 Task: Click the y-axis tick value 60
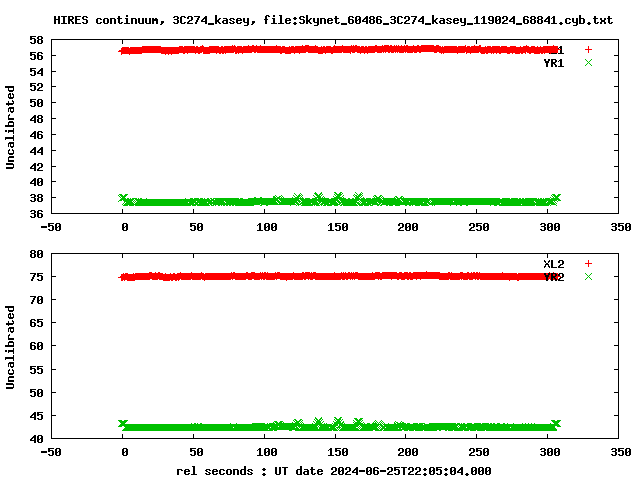coord(36,347)
